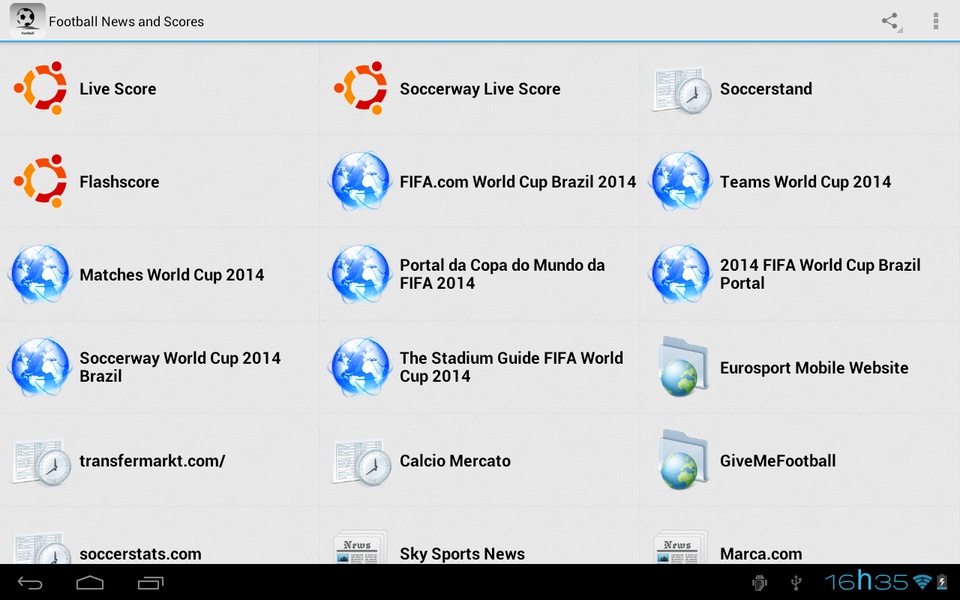Tap the Calcio Mercato clock icon

point(361,462)
